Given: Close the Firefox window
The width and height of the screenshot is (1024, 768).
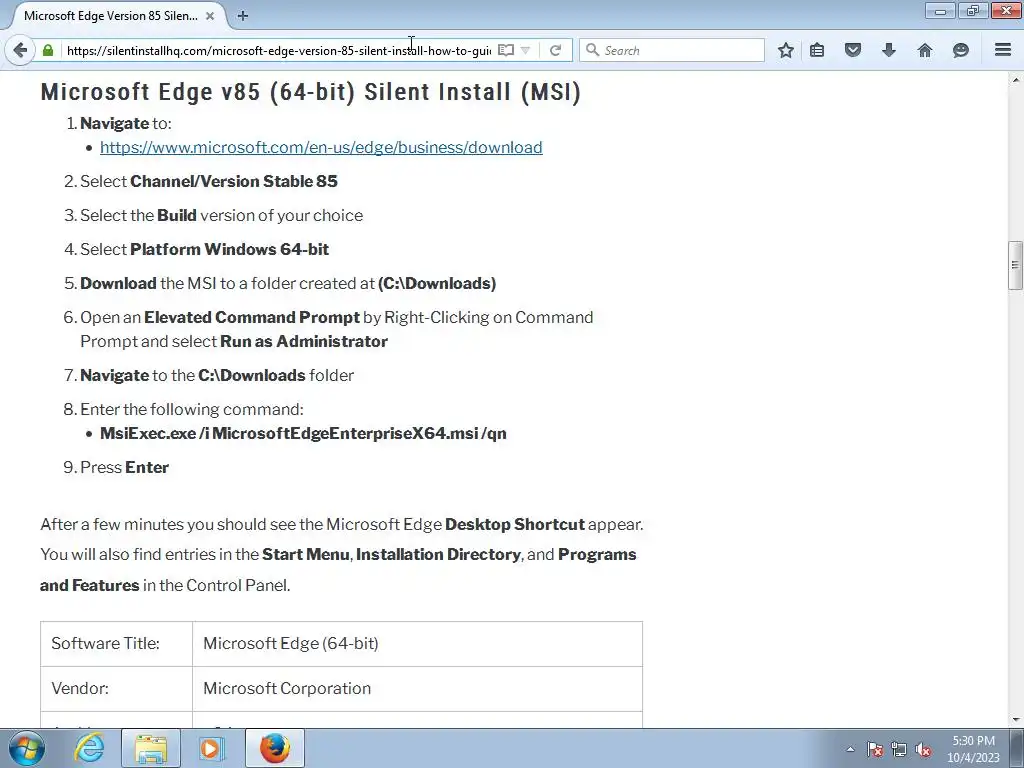Looking at the screenshot, I should (1006, 10).
